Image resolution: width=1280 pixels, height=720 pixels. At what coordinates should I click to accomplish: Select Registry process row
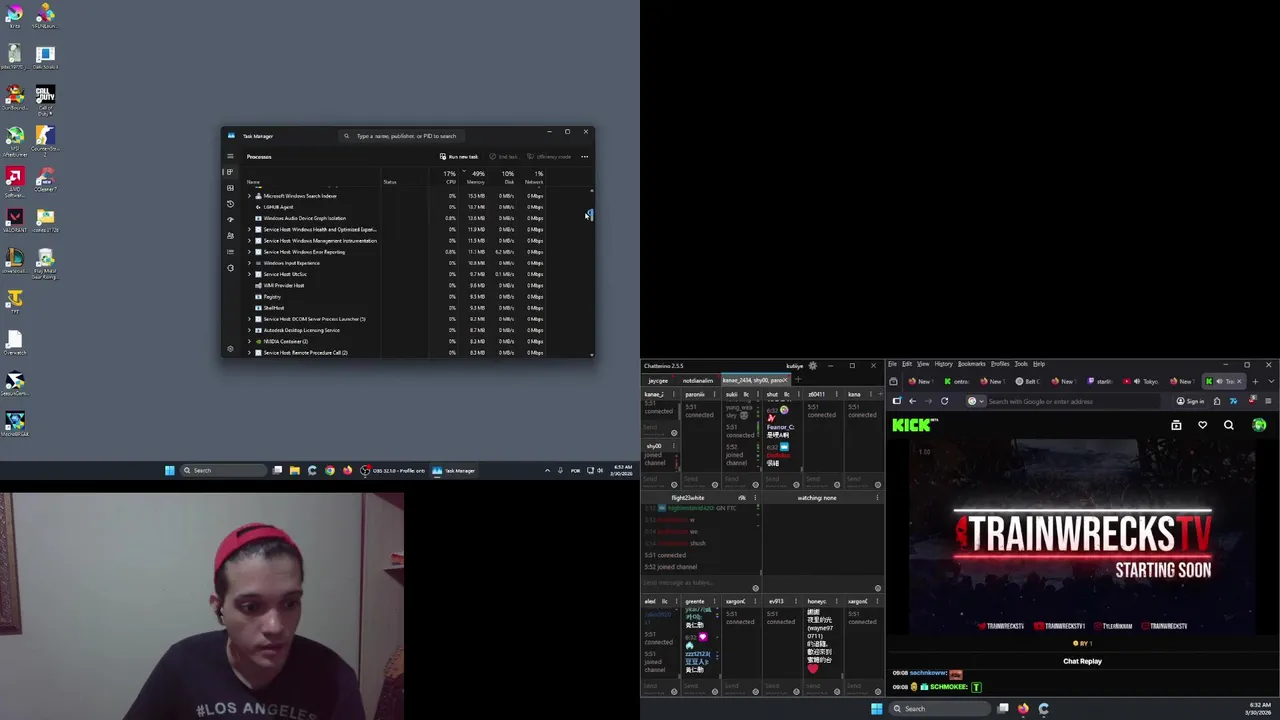tap(395, 297)
